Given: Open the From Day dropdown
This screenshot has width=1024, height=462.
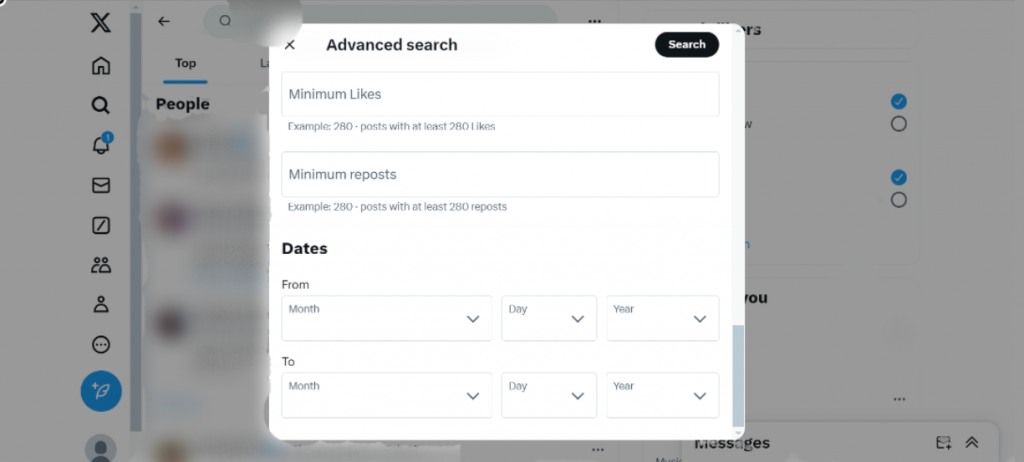Looking at the screenshot, I should click(x=548, y=318).
